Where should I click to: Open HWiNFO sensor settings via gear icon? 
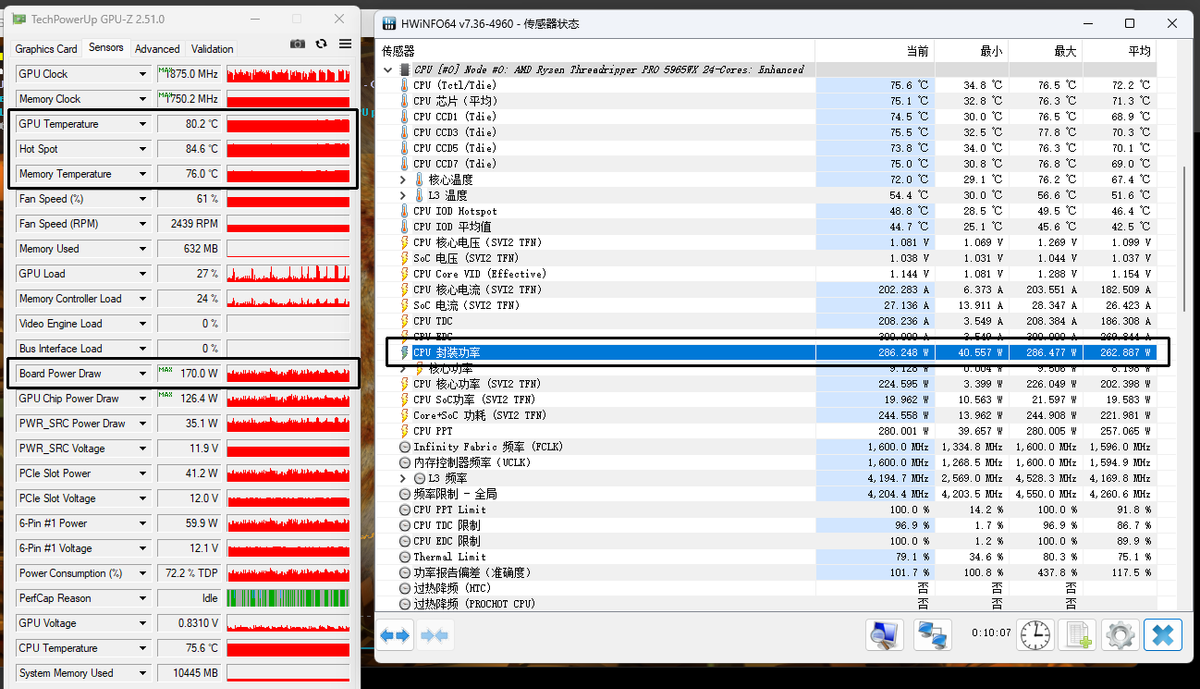tap(1120, 634)
